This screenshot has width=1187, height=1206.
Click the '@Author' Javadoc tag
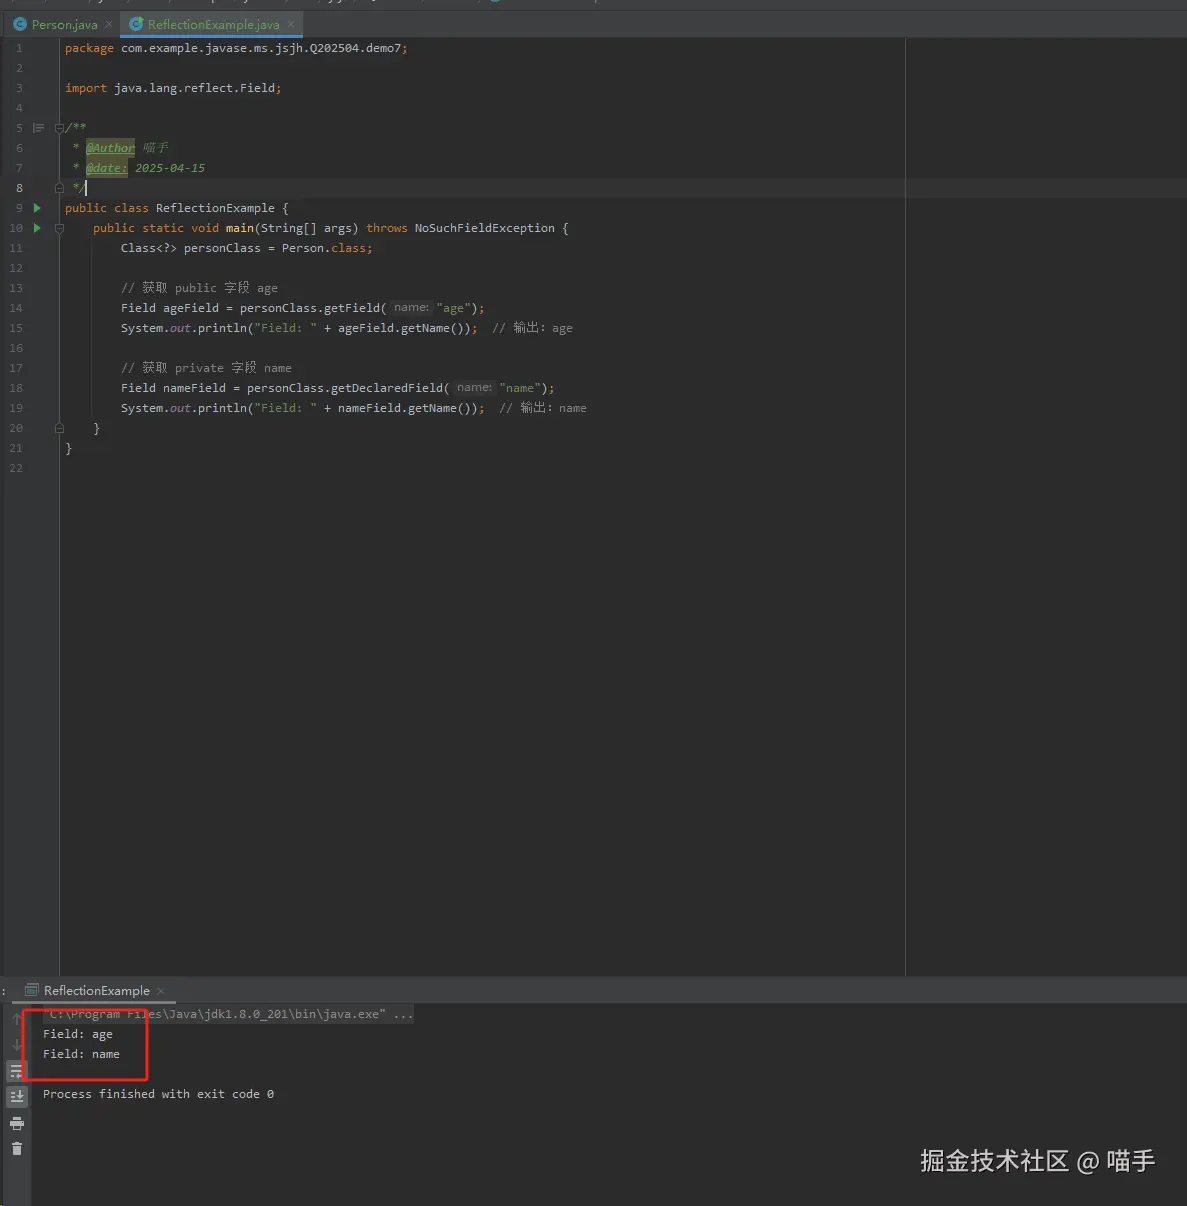tap(110, 148)
